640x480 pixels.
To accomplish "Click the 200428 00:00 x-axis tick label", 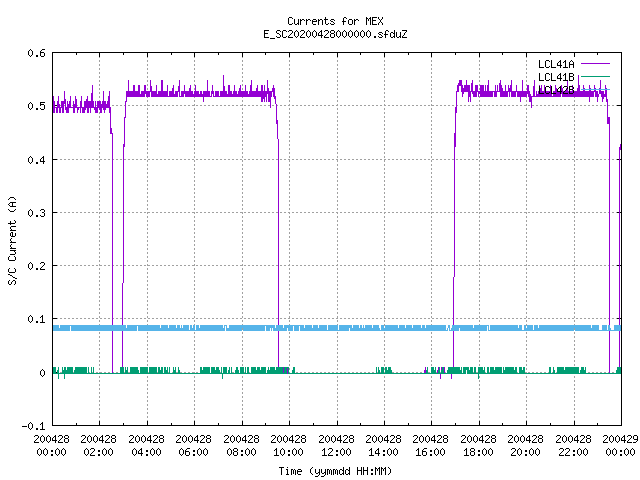I will coord(51,446).
